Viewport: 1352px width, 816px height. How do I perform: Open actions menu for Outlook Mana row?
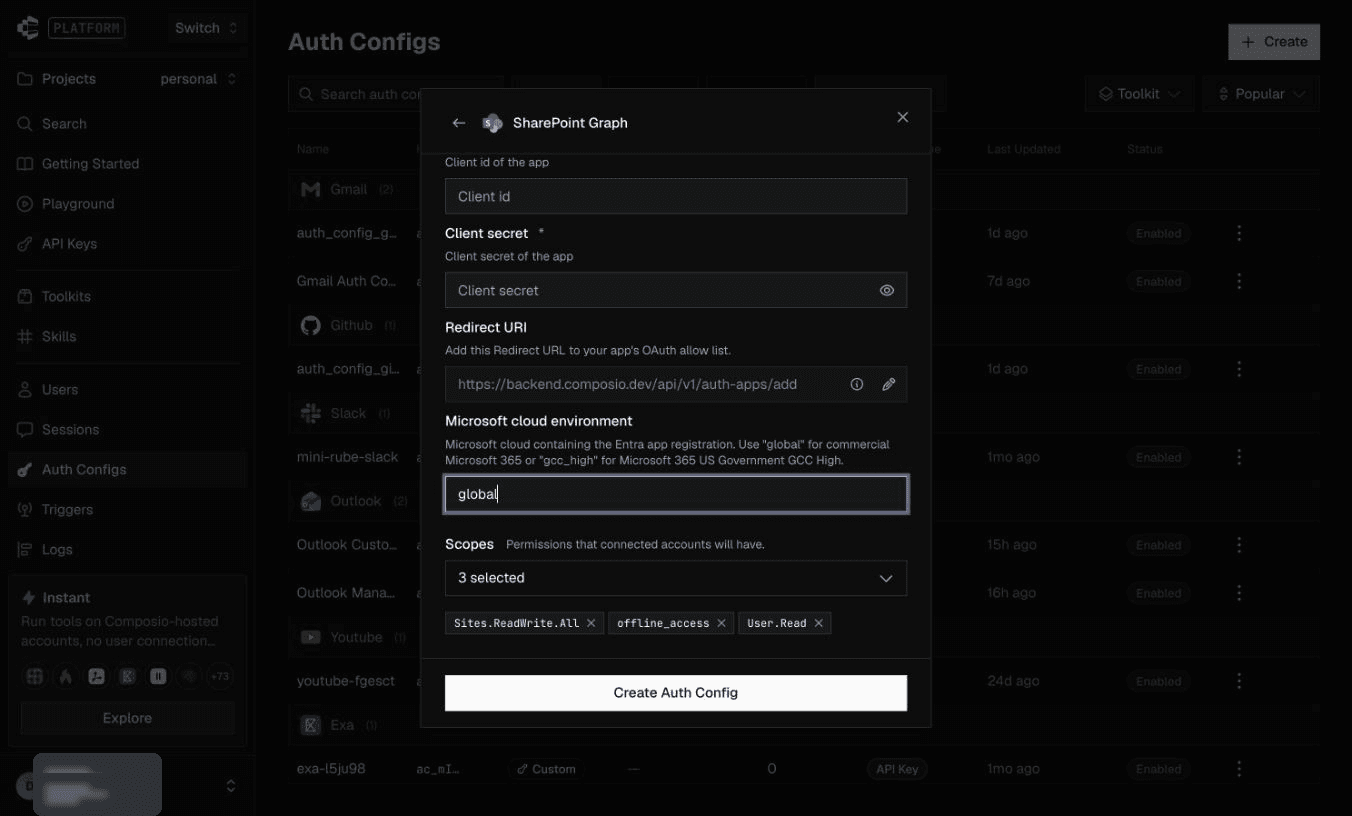coord(1239,593)
